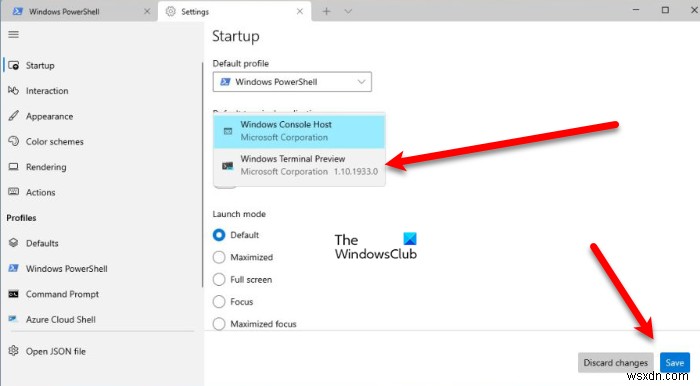This screenshot has height=386, width=700.
Task: Select Full screen launch mode
Action: 219,279
